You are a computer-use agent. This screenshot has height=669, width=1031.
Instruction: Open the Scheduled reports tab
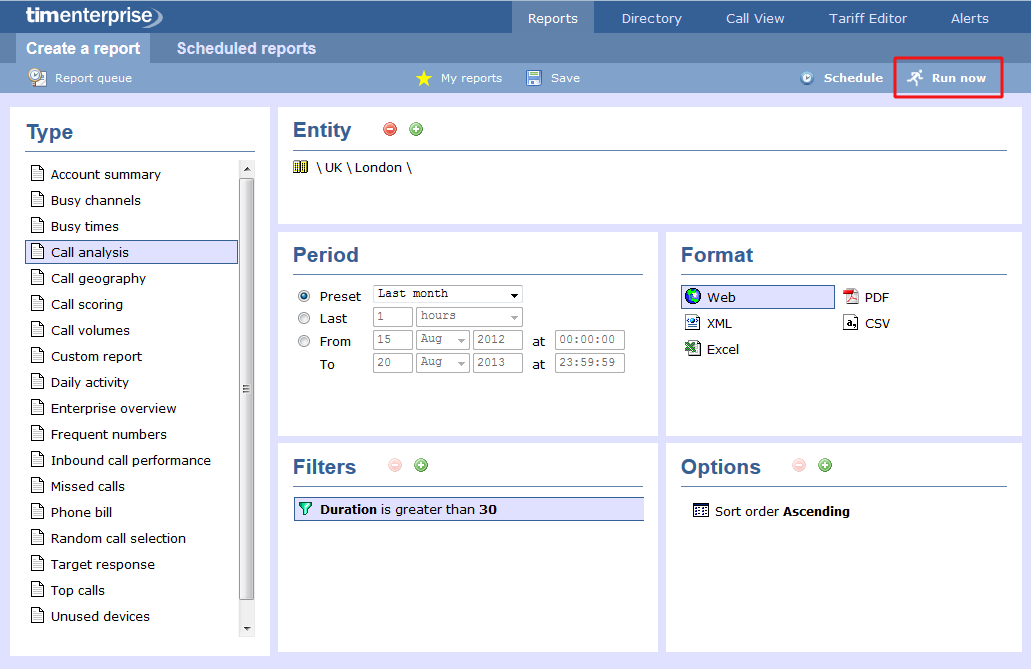pos(246,48)
